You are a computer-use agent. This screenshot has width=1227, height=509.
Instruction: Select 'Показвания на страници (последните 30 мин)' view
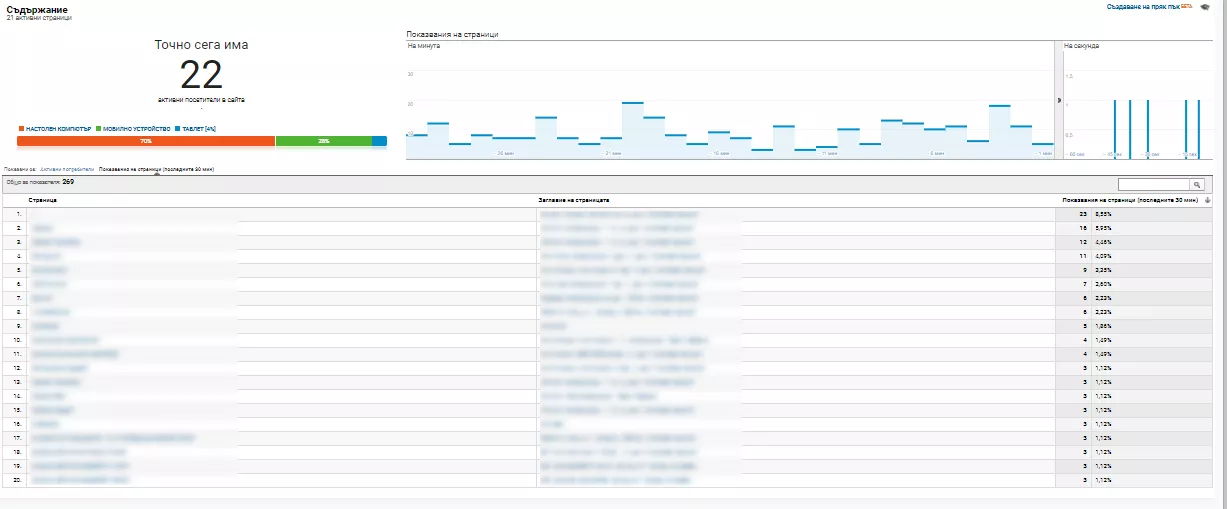coord(156,169)
